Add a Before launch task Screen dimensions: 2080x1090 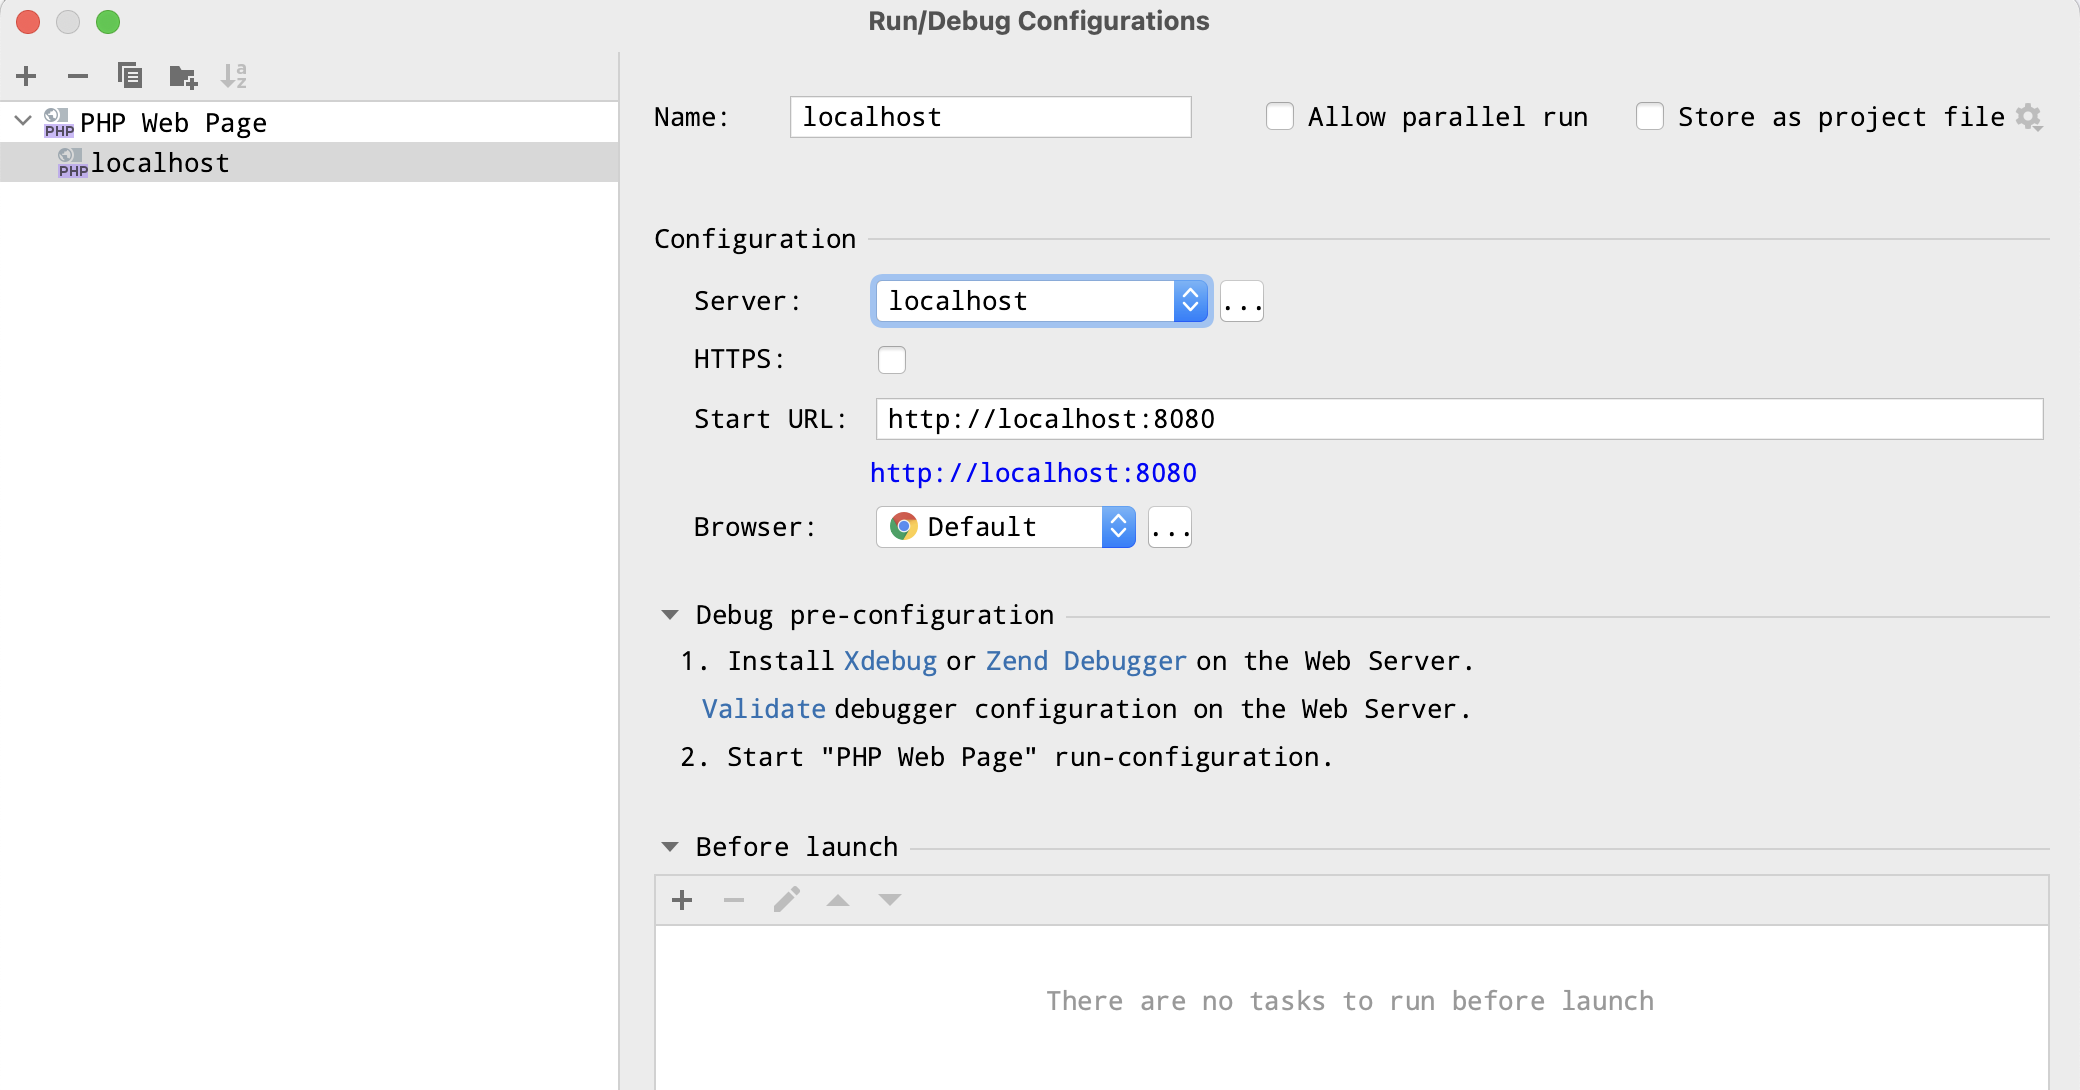pyautogui.click(x=682, y=900)
